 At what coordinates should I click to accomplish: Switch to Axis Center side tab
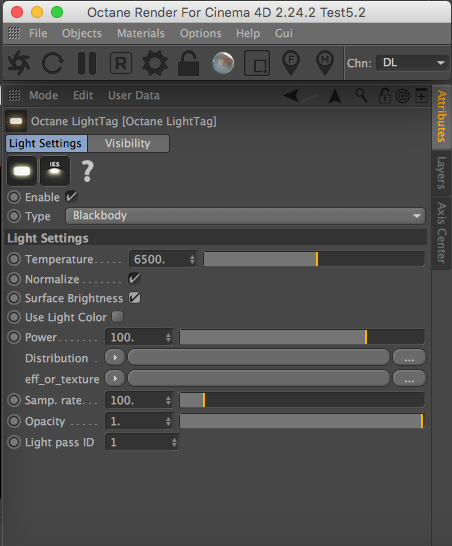(x=441, y=233)
